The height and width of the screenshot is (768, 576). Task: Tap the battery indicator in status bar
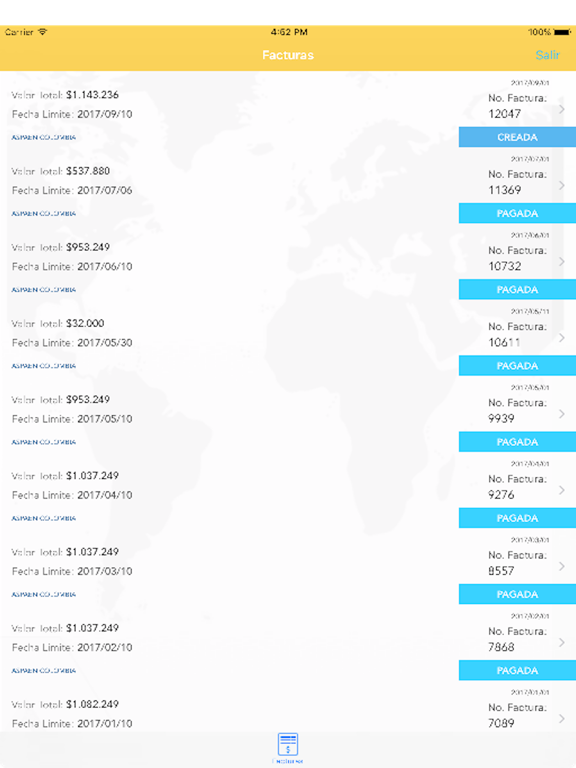[x=562, y=32]
